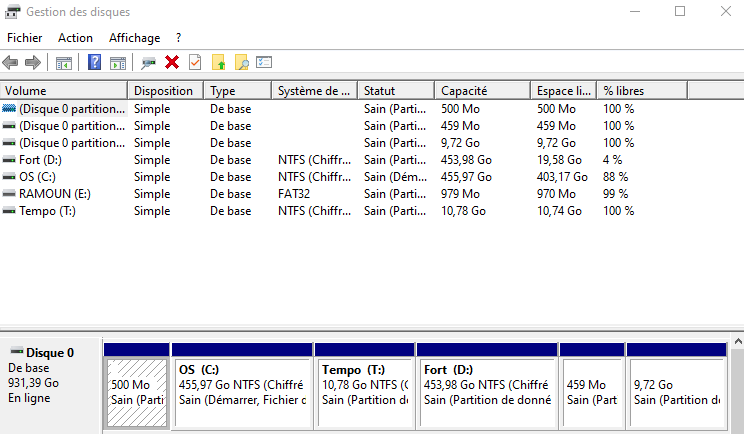744x434 pixels.
Task: Click the show/hide console tree icon
Action: point(64,62)
